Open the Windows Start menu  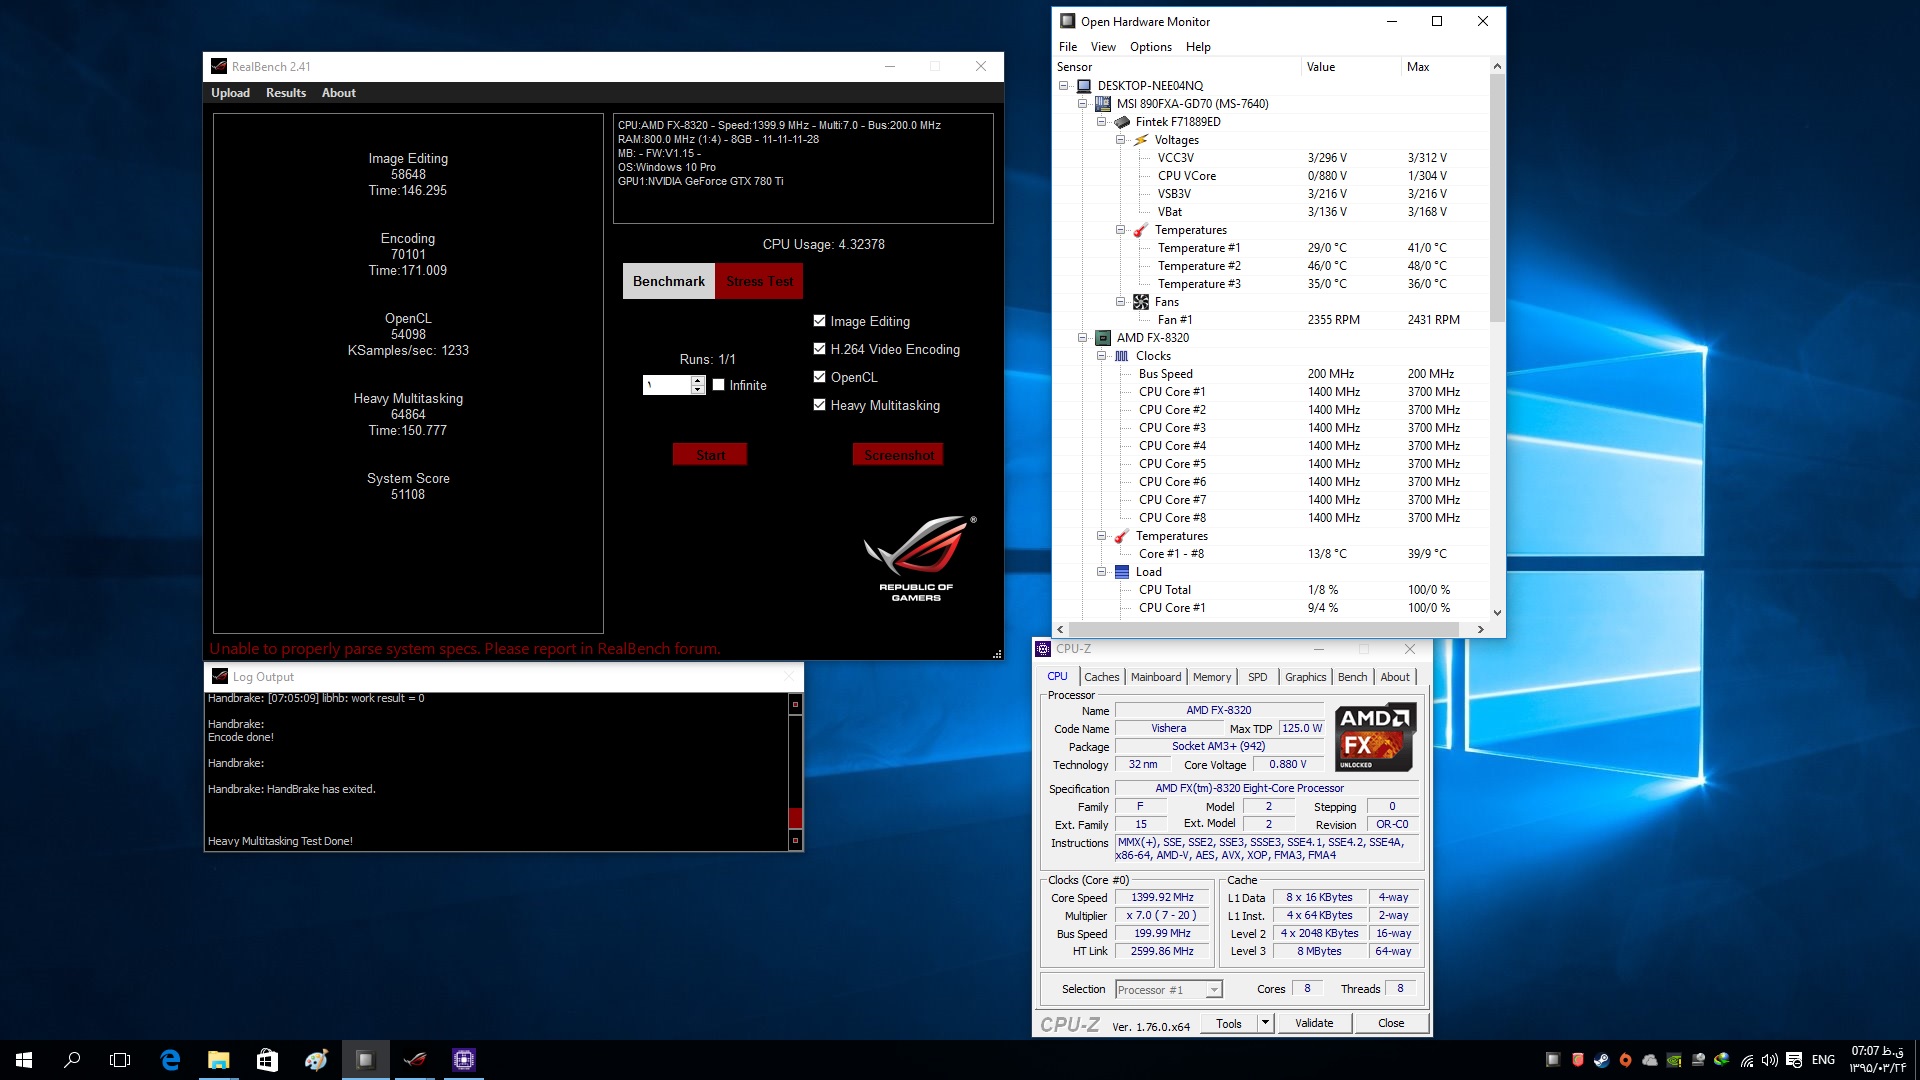tap(24, 1060)
